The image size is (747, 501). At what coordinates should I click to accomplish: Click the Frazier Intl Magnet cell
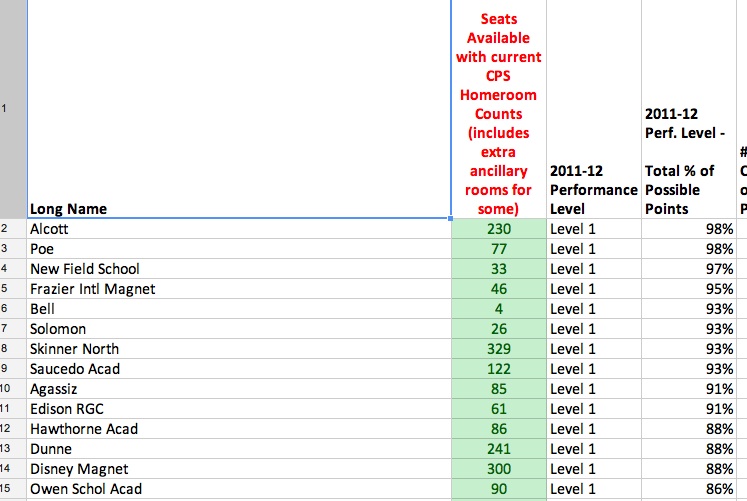[x=238, y=289]
